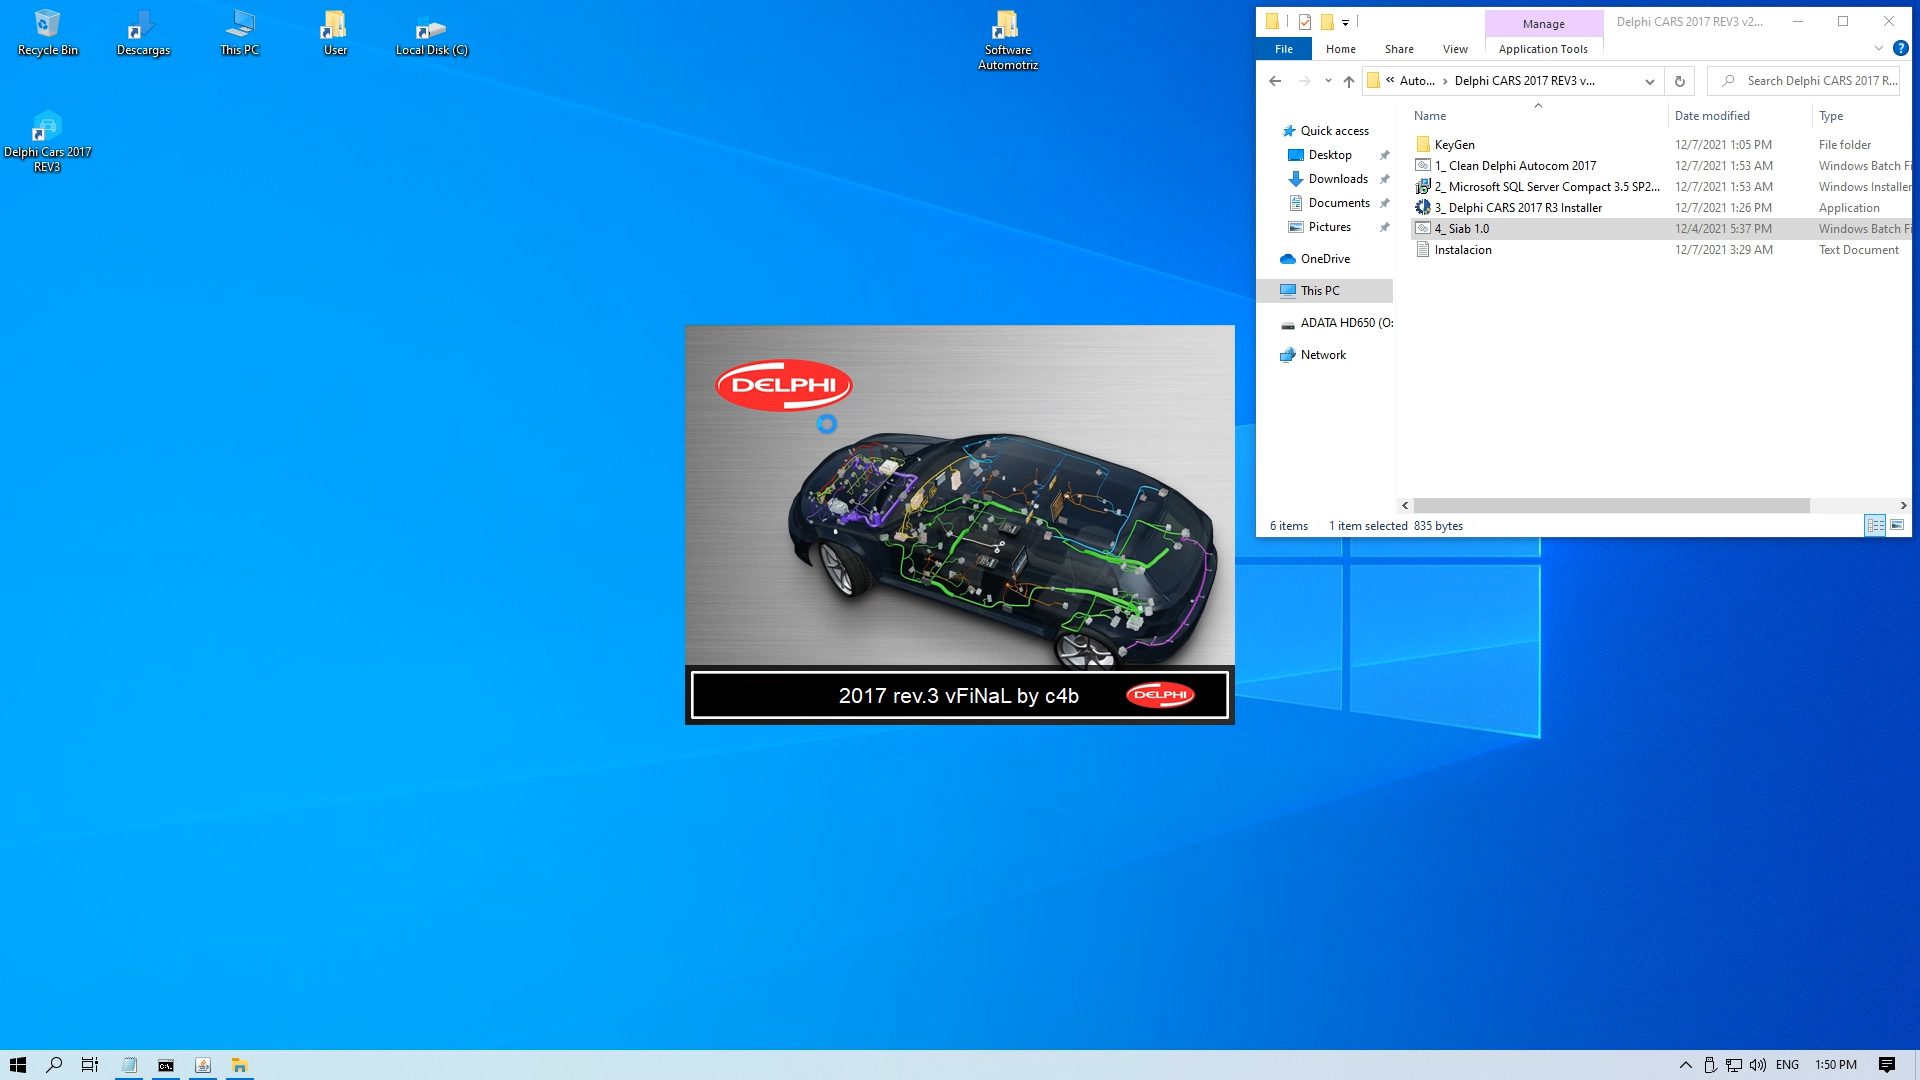Switch to Details view in the status bar
The width and height of the screenshot is (1920, 1080).
coord(1875,525)
